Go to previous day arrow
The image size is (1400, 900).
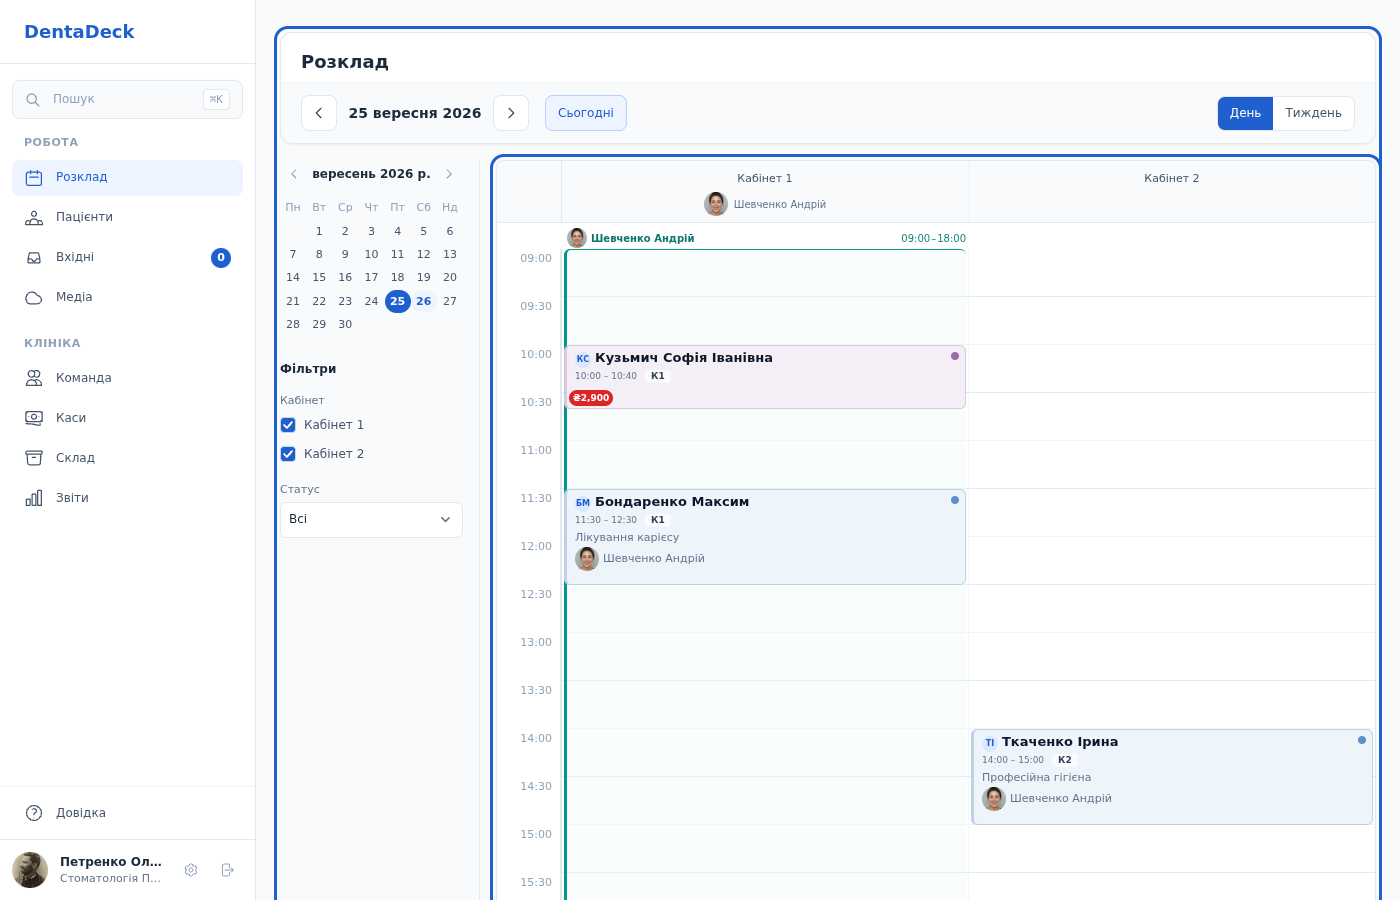319,113
